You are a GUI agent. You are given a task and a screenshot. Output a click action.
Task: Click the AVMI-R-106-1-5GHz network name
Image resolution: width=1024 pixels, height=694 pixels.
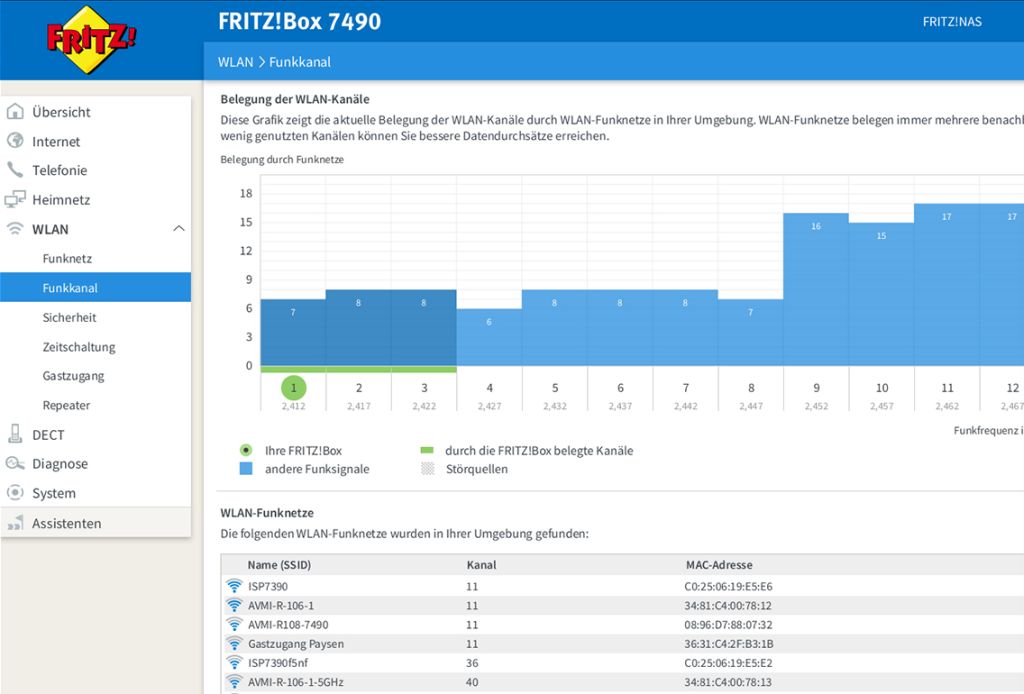click(x=296, y=682)
